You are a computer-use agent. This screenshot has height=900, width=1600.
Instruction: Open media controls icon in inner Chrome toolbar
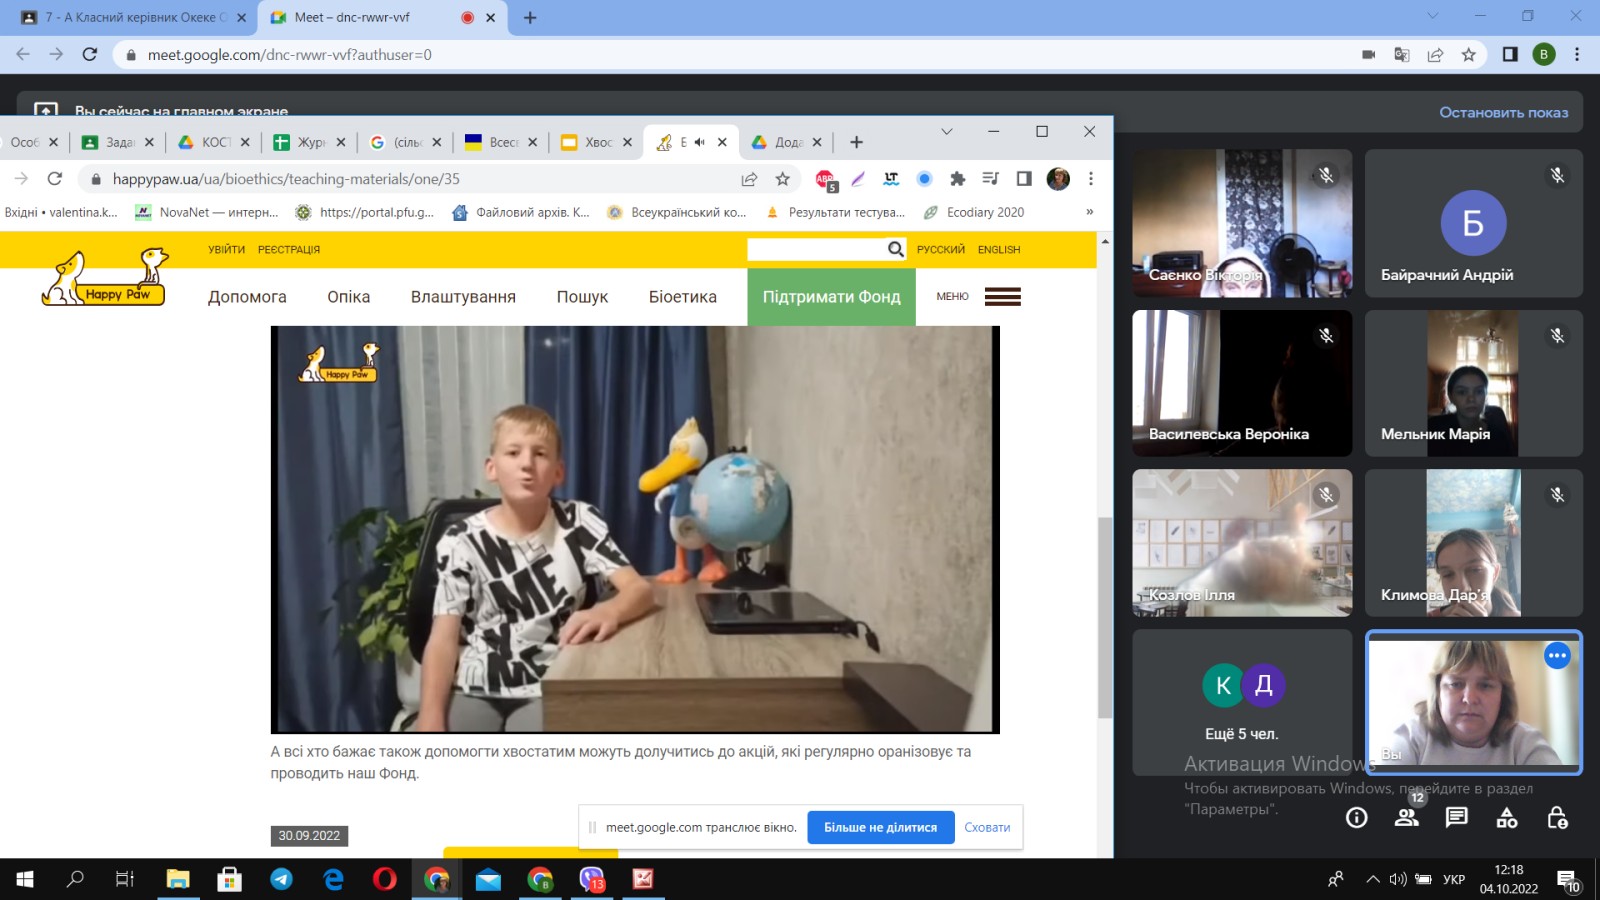click(x=990, y=179)
